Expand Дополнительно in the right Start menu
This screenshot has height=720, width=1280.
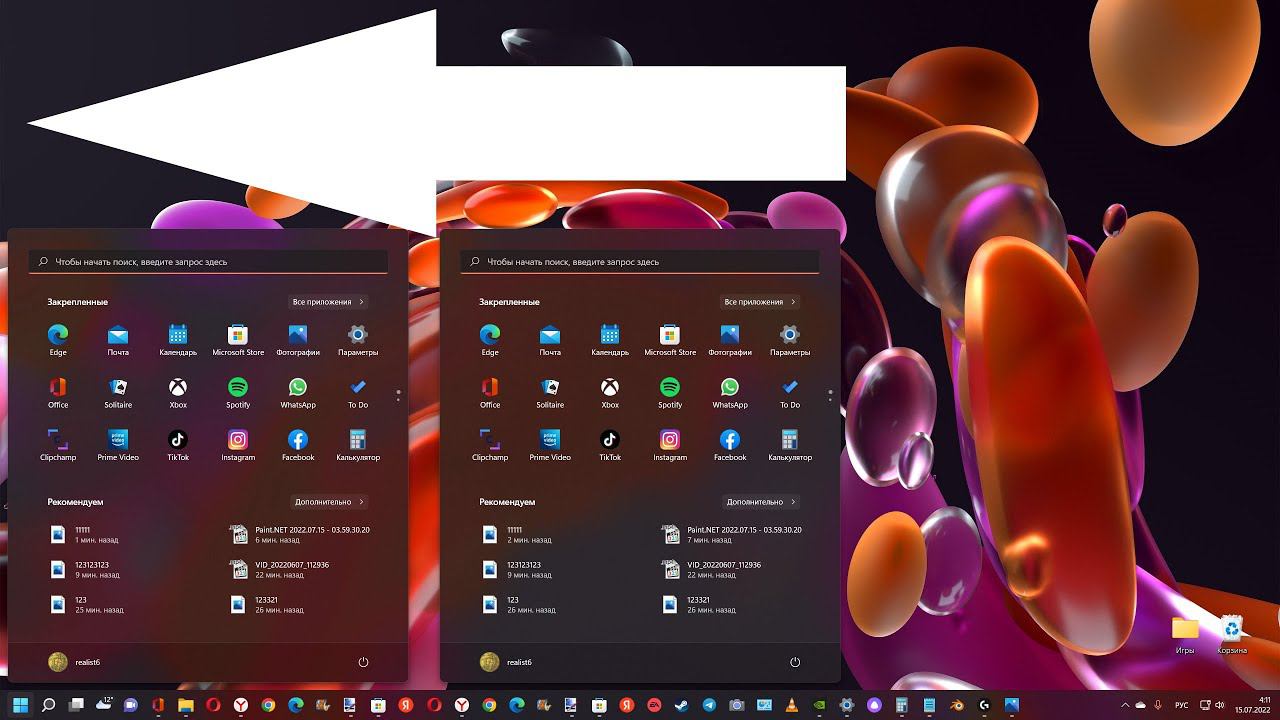click(x=761, y=501)
